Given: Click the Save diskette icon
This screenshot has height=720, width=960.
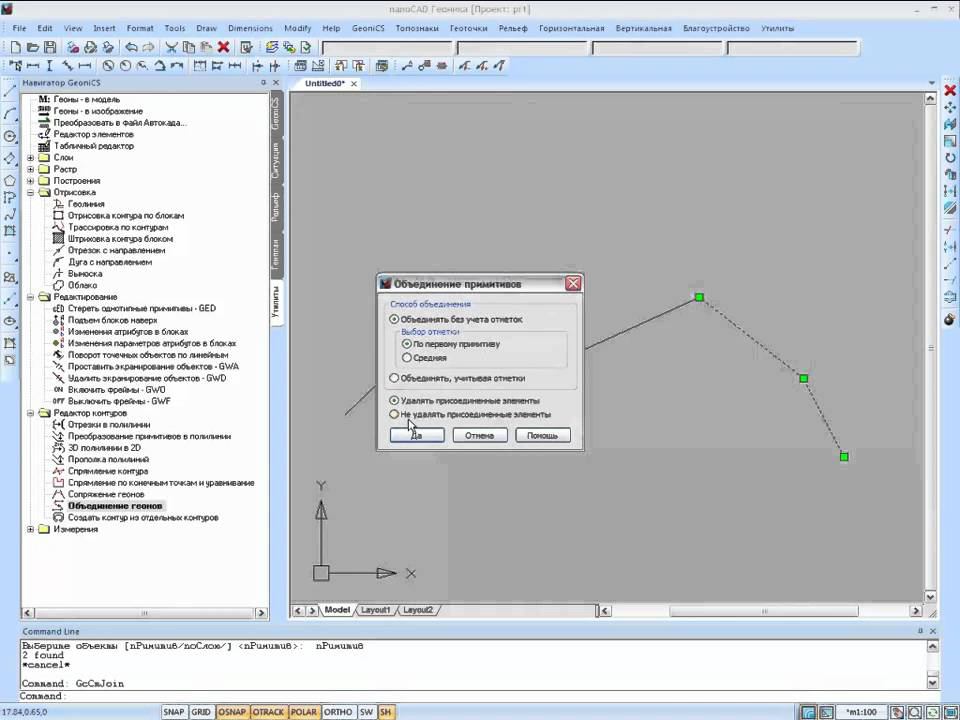Looking at the screenshot, I should coord(49,47).
